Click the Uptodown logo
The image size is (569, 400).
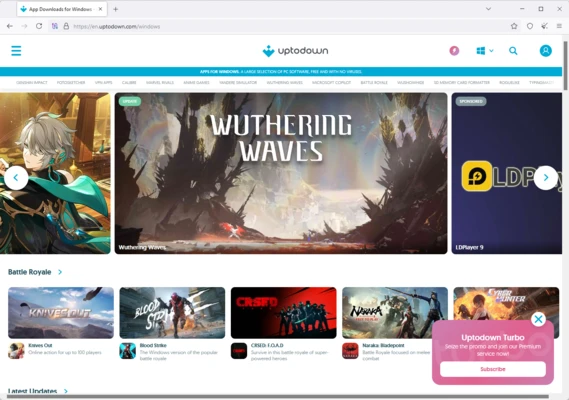(295, 51)
